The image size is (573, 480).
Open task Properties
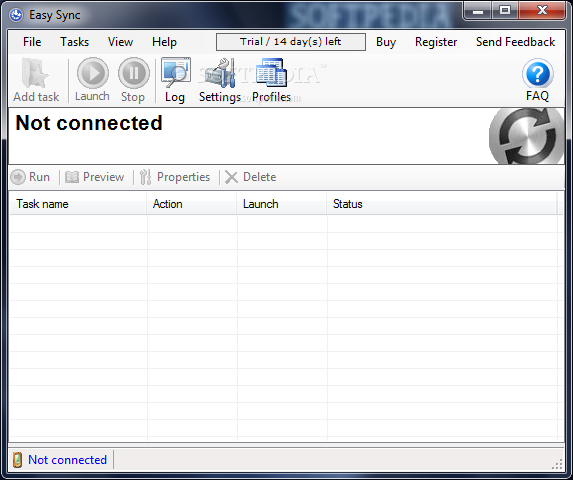click(x=175, y=177)
